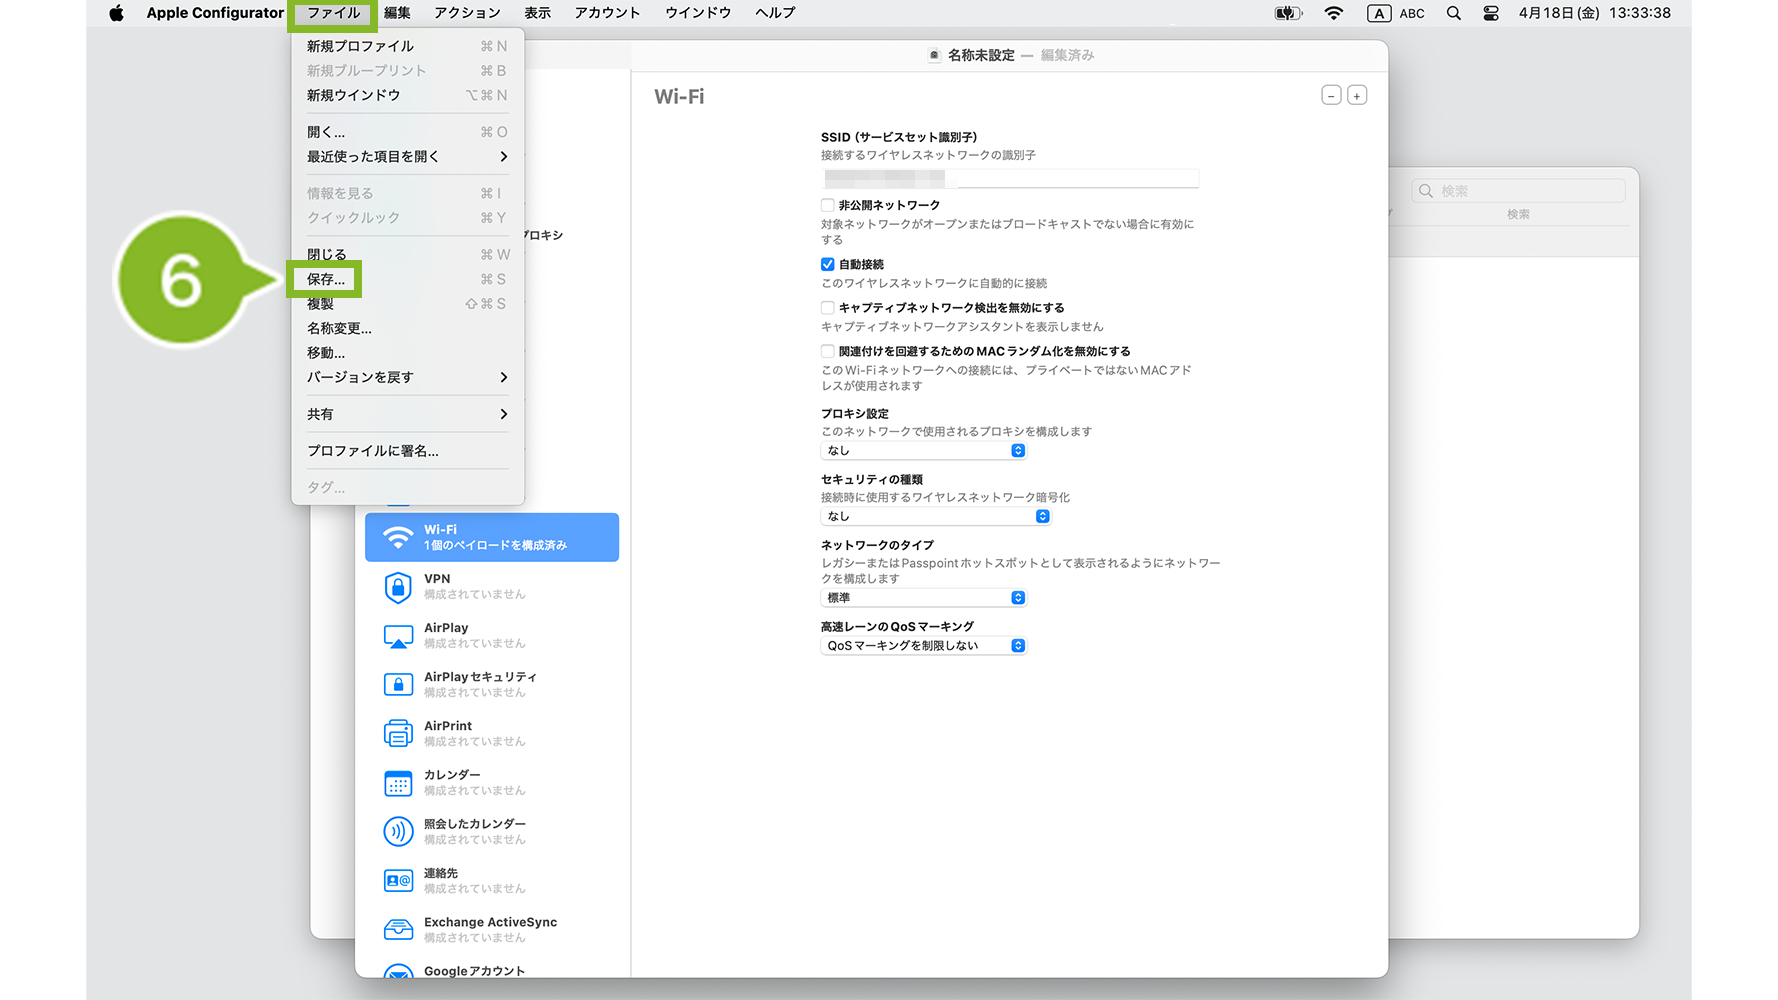Screen dimensions: 1778x1000
Task: Click the Wi-Fi status menu bar icon
Action: 1333,13
